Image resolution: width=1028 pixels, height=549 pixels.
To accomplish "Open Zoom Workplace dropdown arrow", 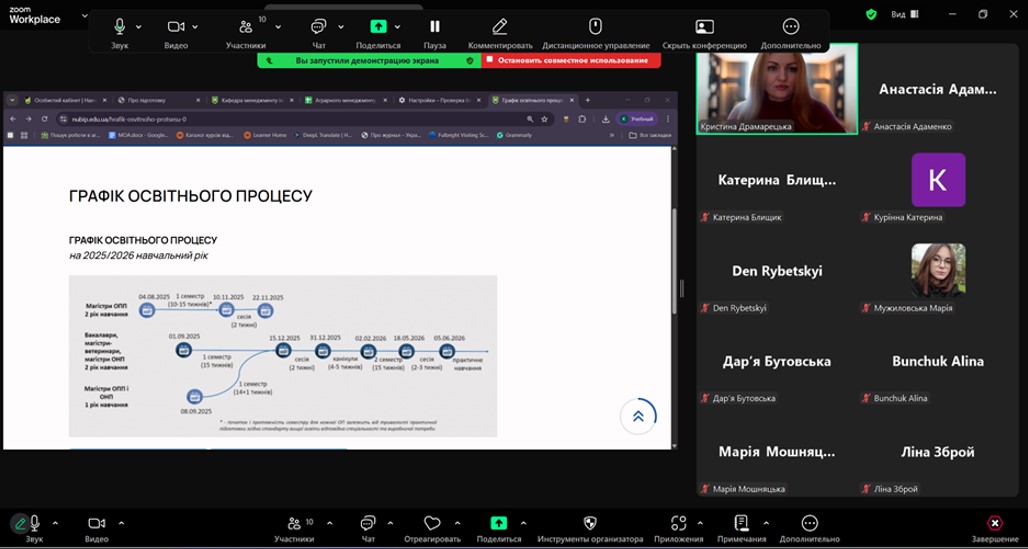I will click(x=84, y=15).
